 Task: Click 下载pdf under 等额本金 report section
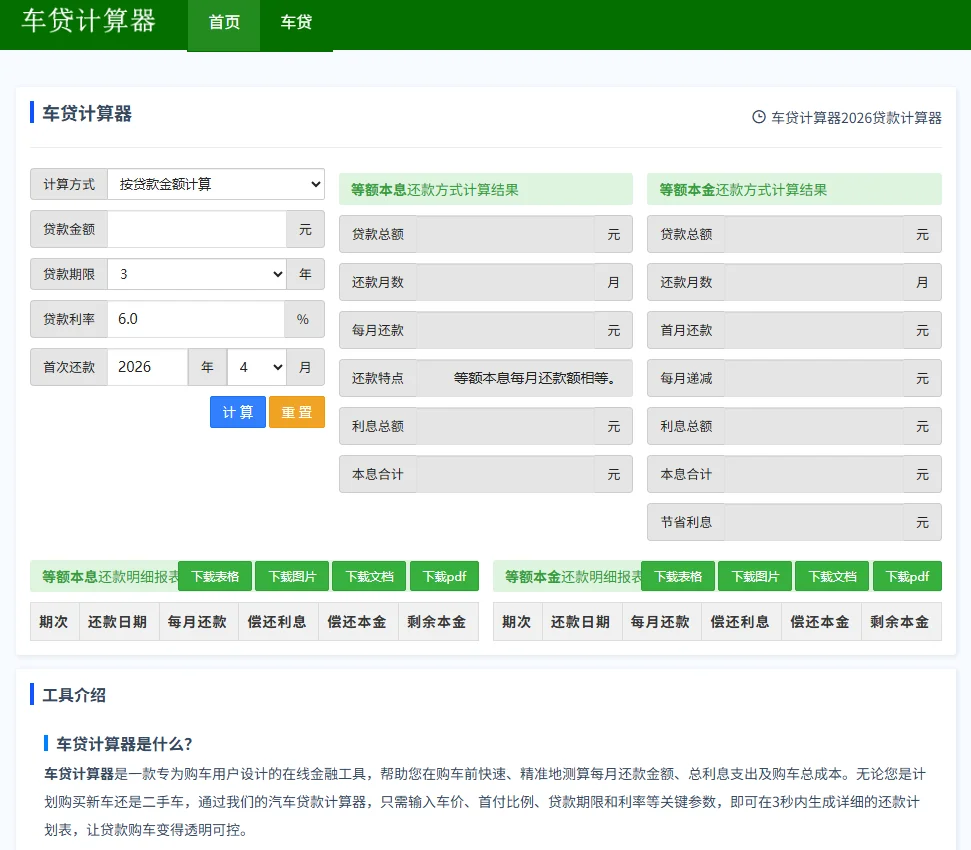[907, 576]
